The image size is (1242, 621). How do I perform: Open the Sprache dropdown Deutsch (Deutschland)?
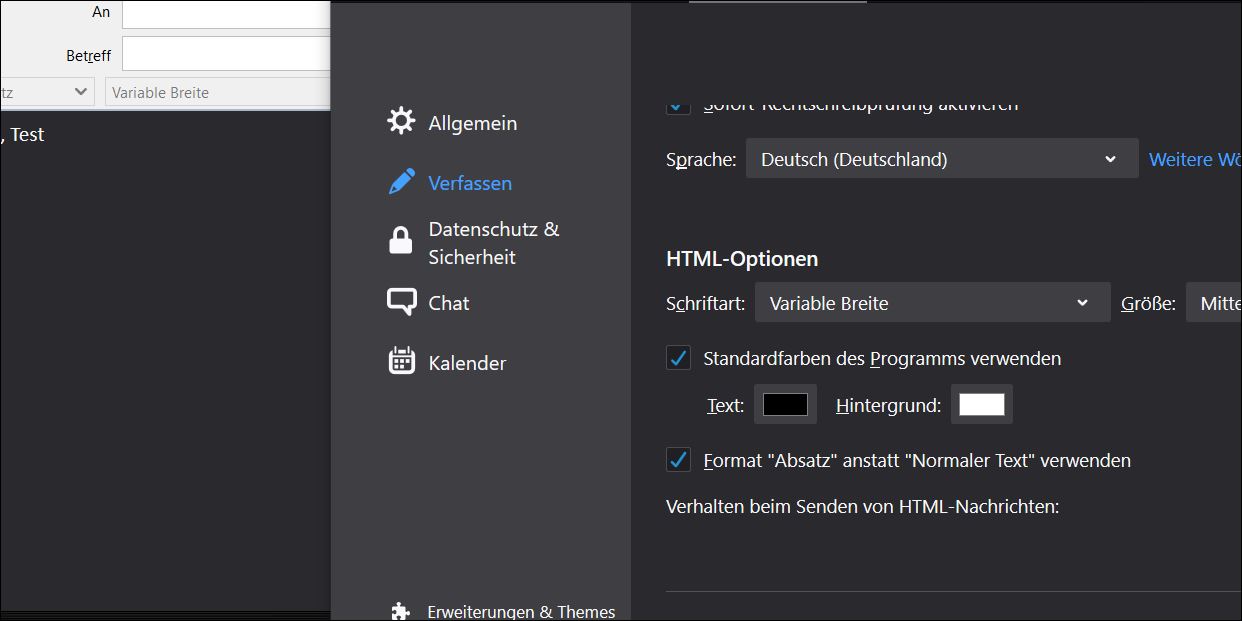tap(941, 159)
